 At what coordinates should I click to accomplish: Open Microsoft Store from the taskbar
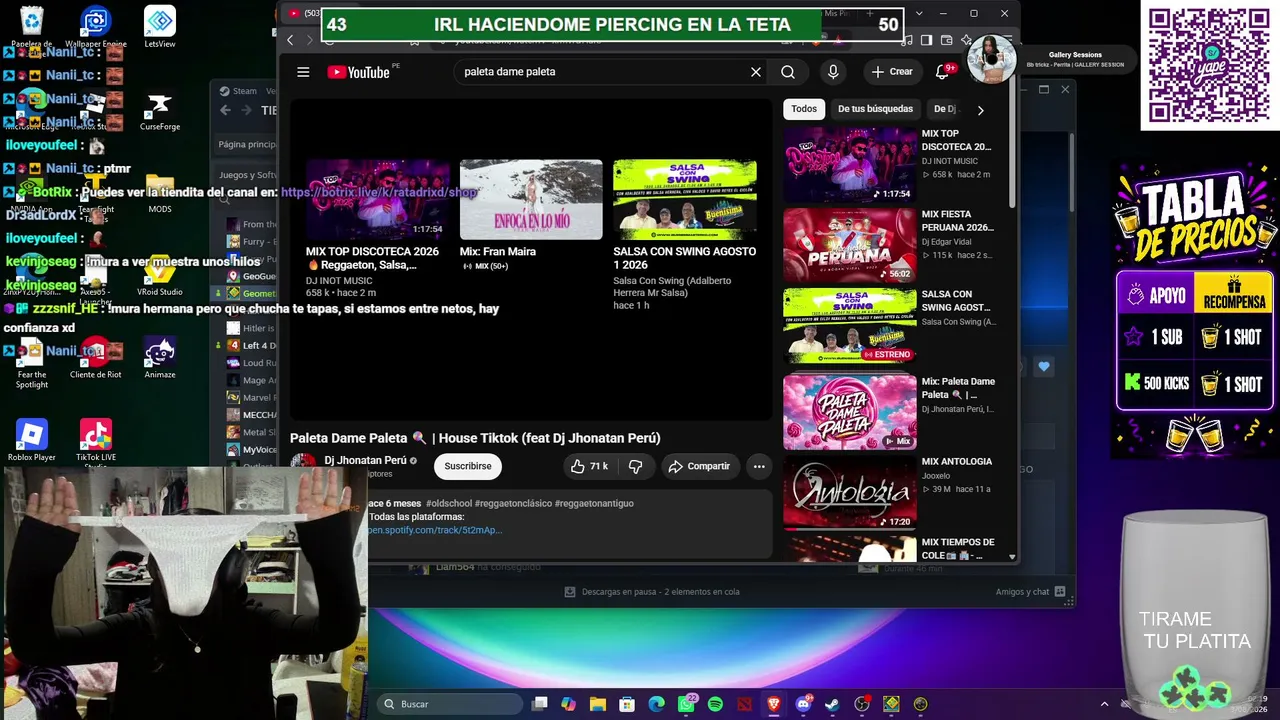(627, 704)
